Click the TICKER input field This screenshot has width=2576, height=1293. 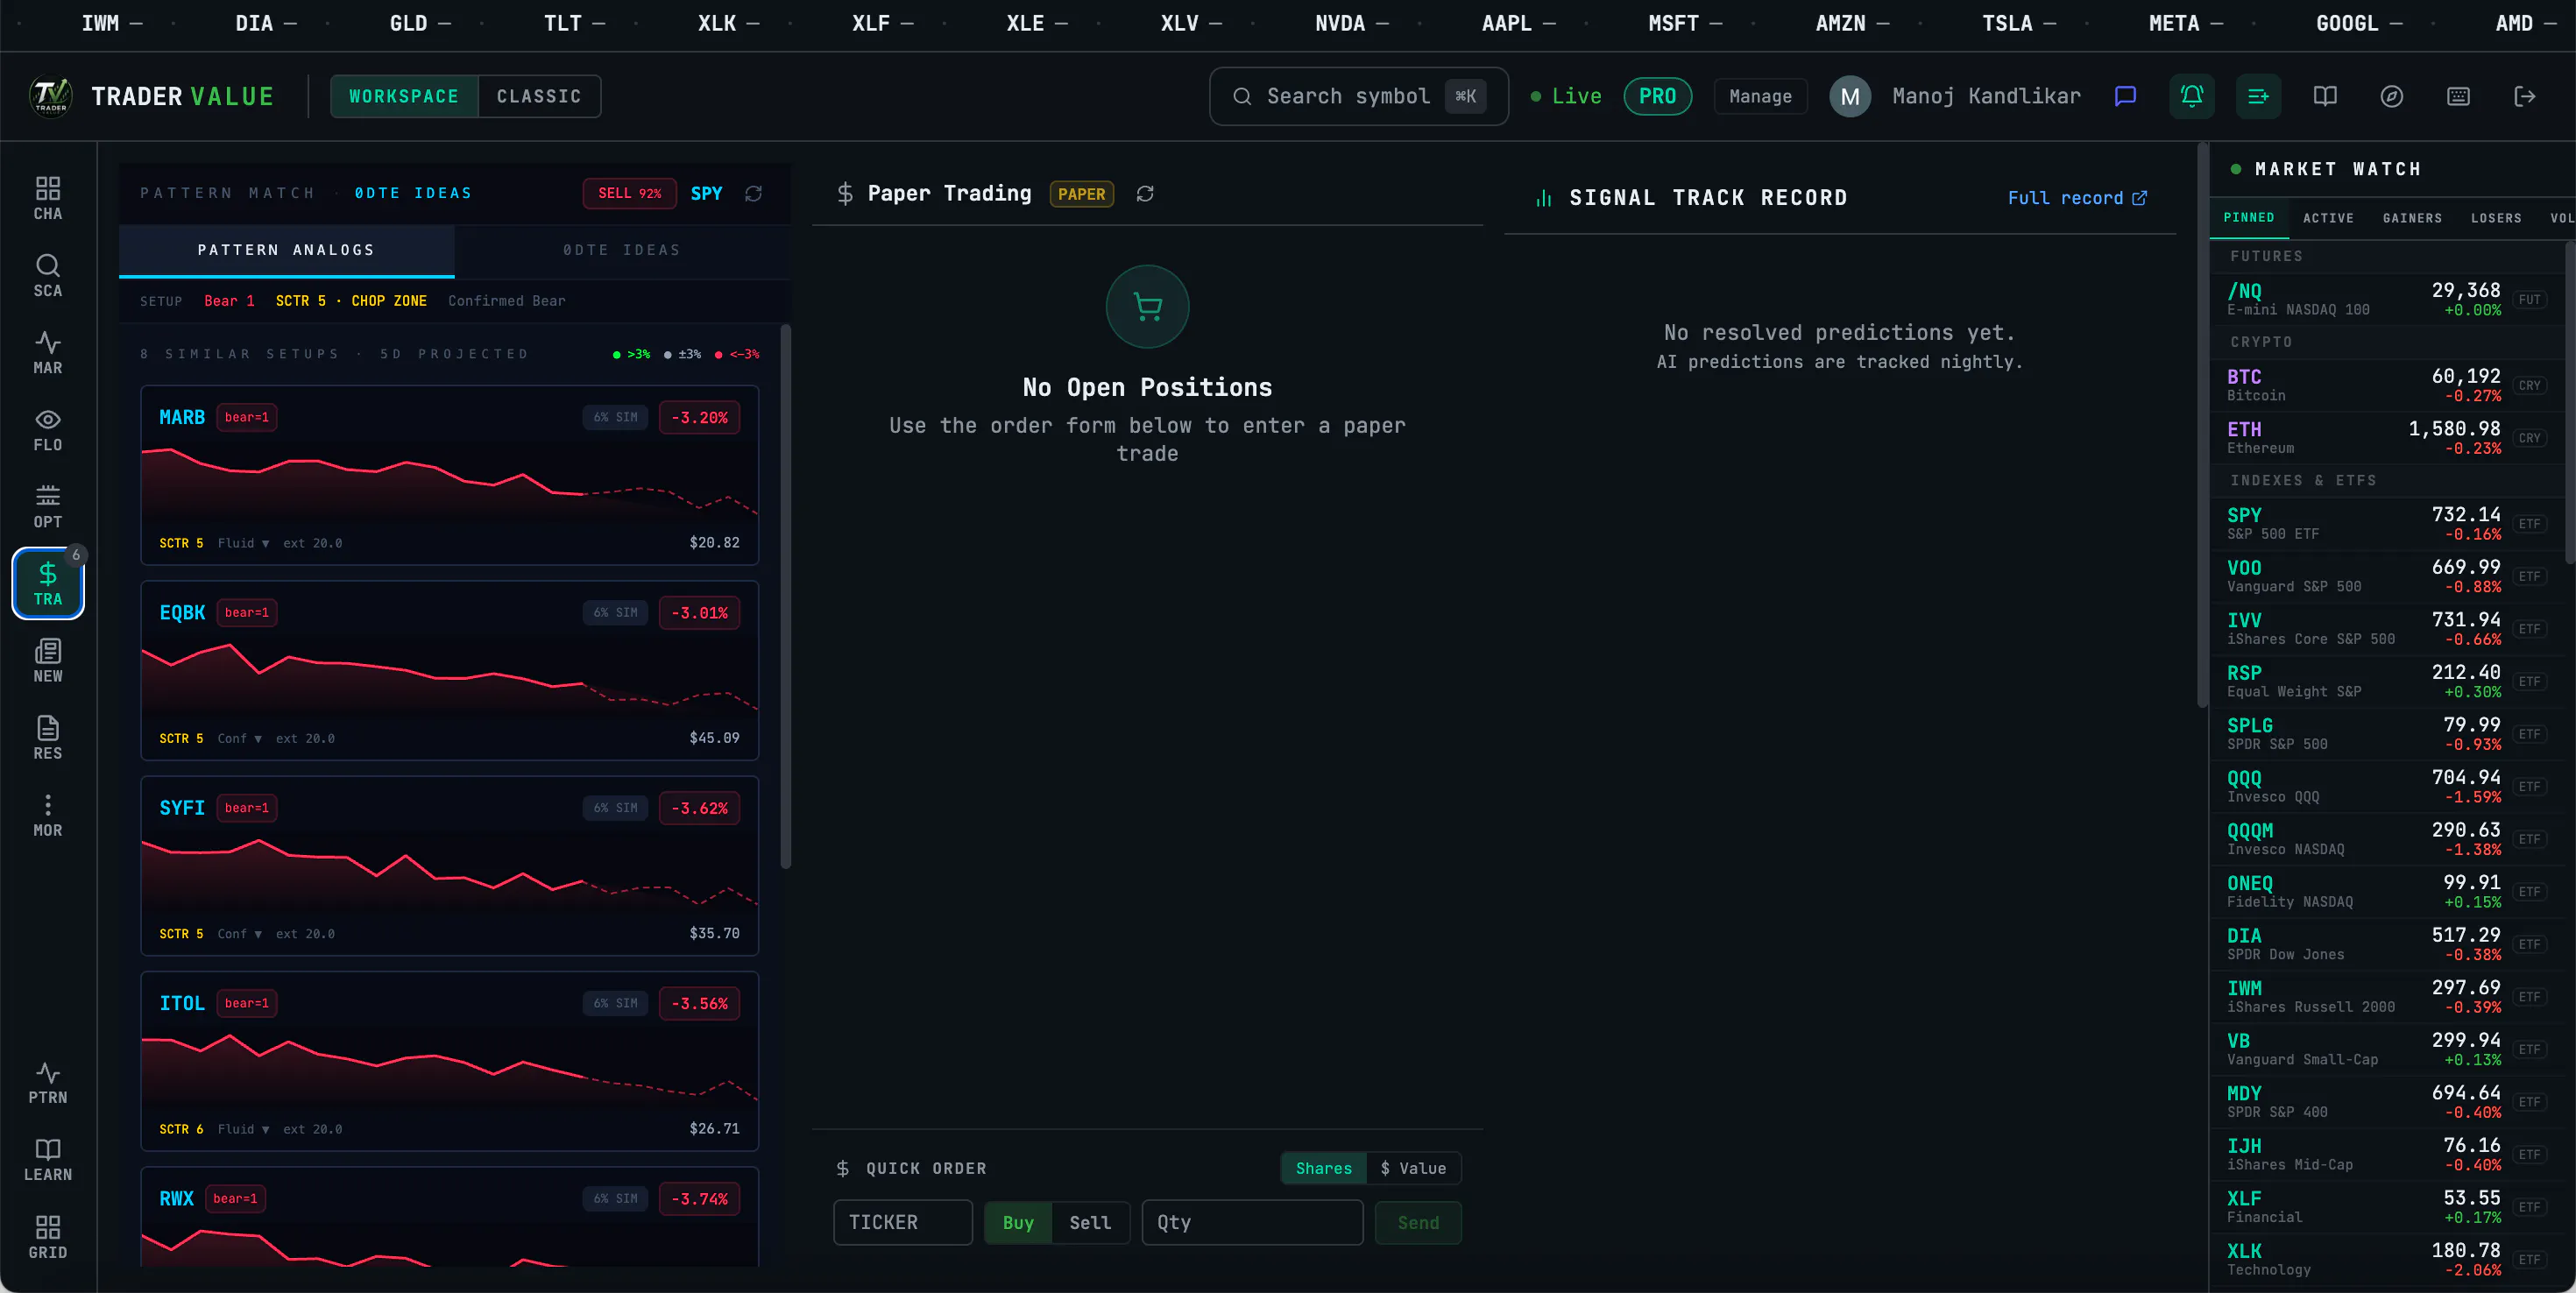pyautogui.click(x=902, y=1222)
